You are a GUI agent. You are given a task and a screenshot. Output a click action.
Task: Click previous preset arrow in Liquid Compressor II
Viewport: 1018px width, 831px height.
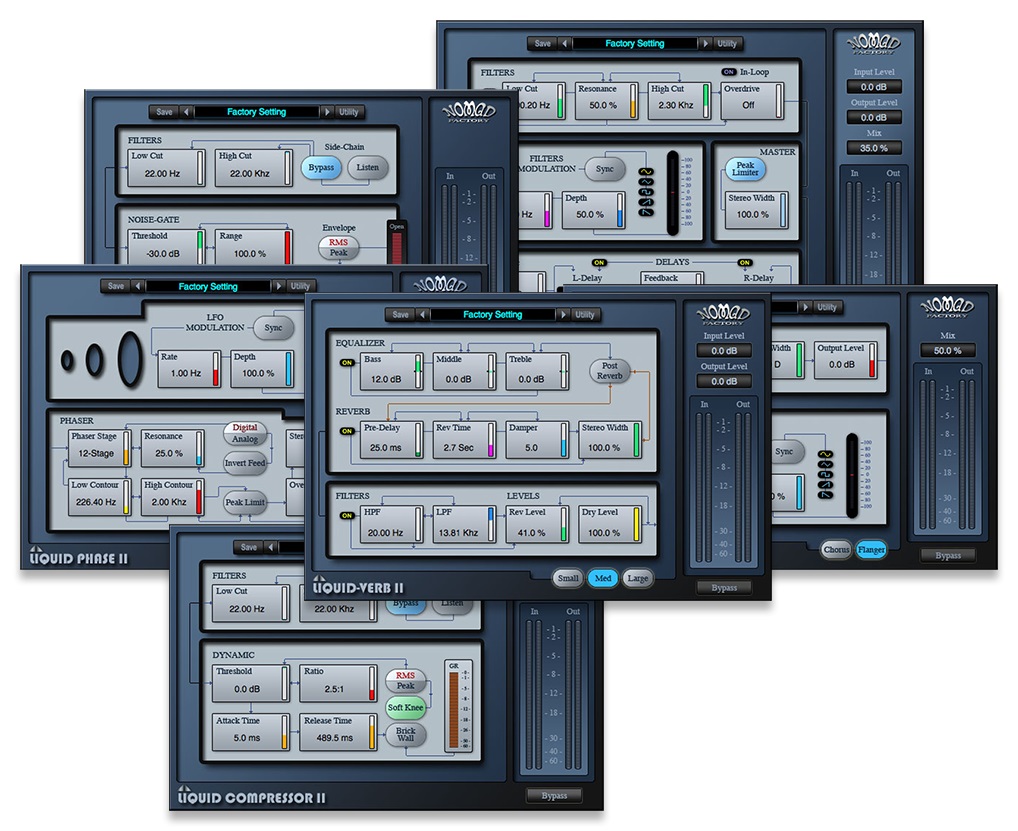[x=271, y=547]
